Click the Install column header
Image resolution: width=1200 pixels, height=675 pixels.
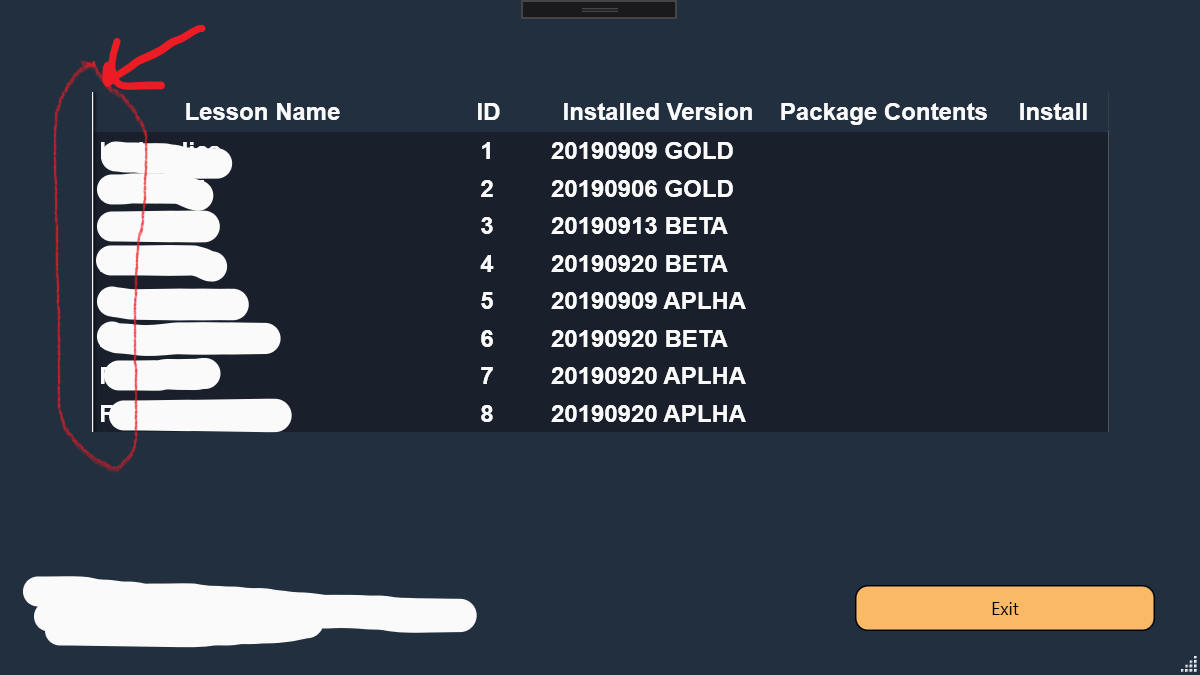pyautogui.click(x=1053, y=112)
